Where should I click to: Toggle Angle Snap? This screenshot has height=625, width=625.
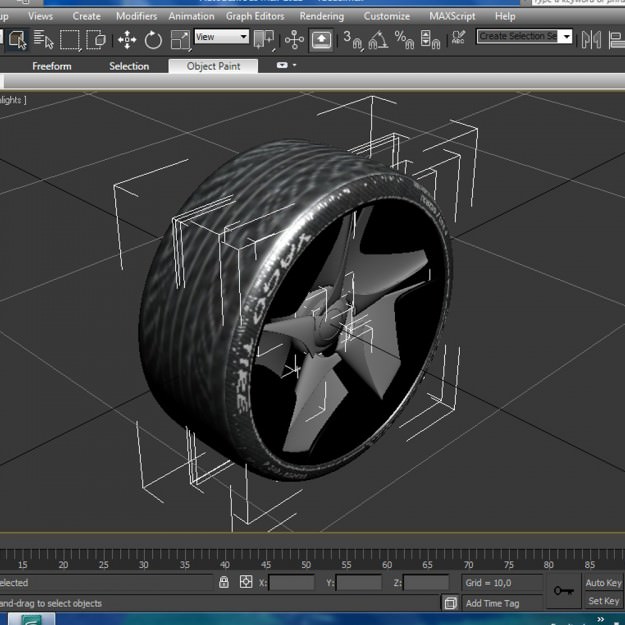coord(378,40)
